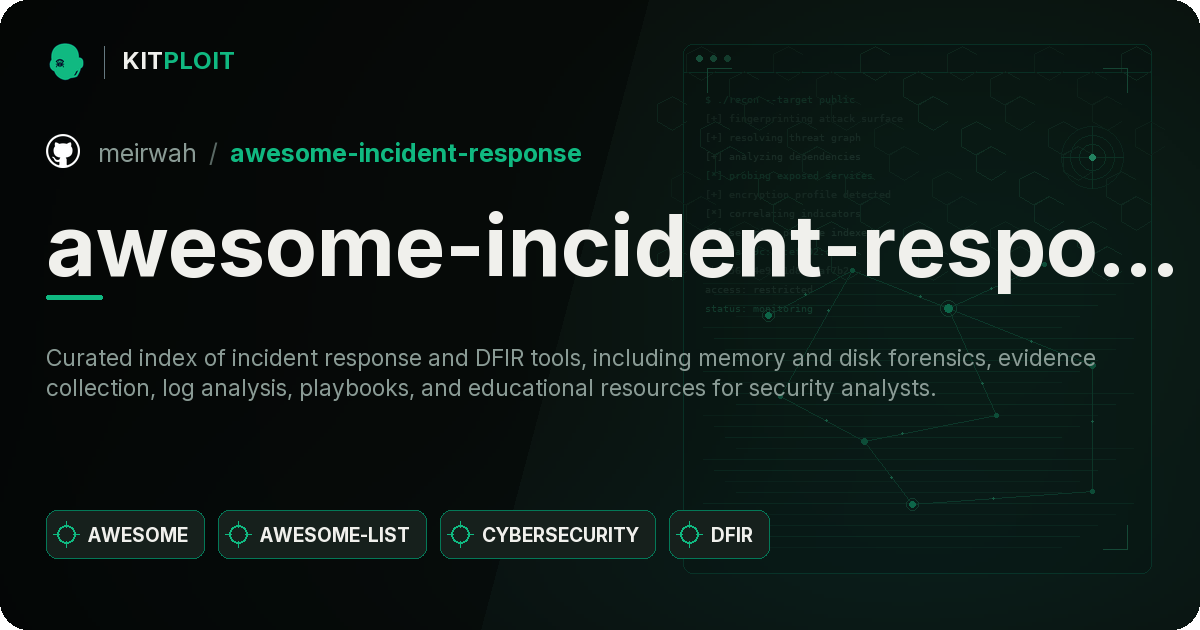Click the radar target icon in terminal
This screenshot has height=630, width=1200.
point(1092,157)
